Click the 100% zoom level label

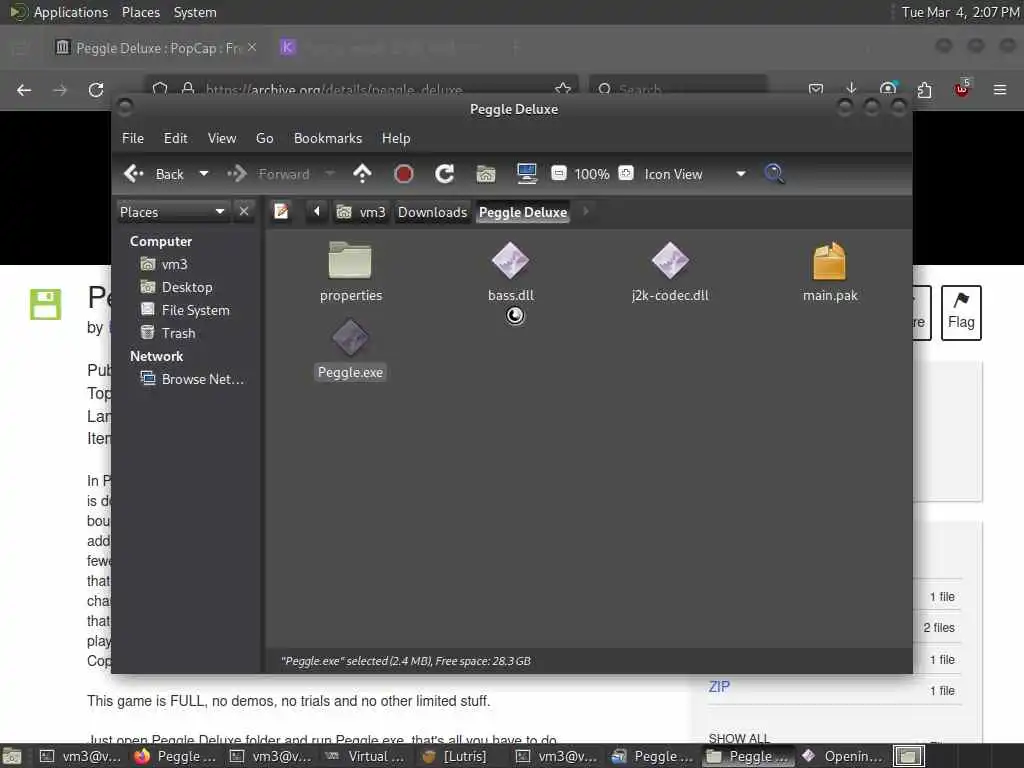coord(592,174)
